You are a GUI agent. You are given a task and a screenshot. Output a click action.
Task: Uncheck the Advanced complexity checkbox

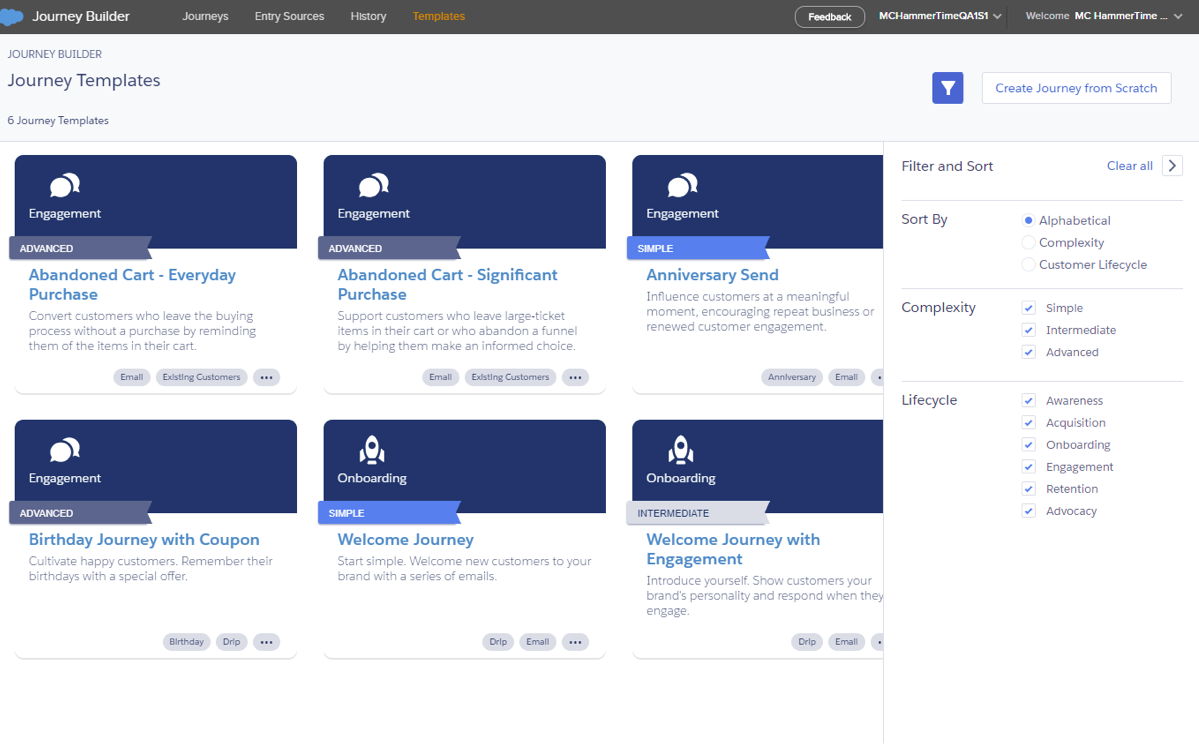(x=1028, y=353)
